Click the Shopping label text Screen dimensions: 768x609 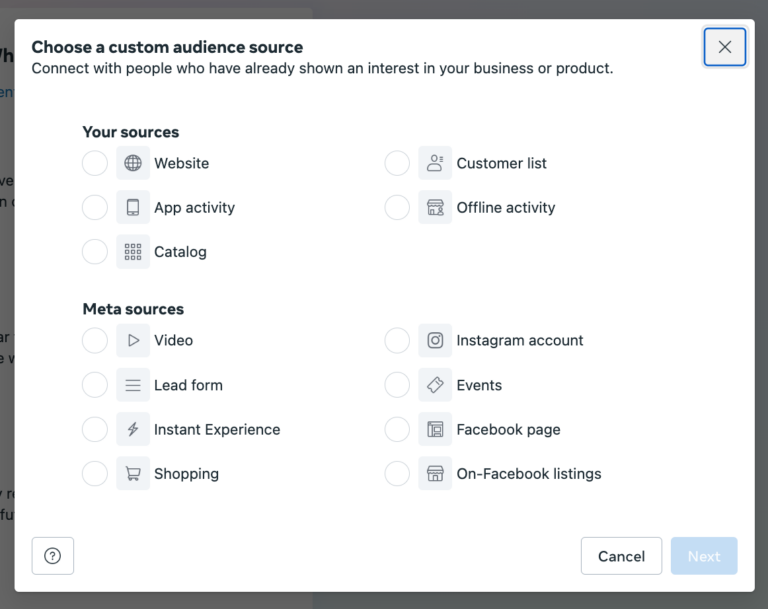(x=187, y=474)
